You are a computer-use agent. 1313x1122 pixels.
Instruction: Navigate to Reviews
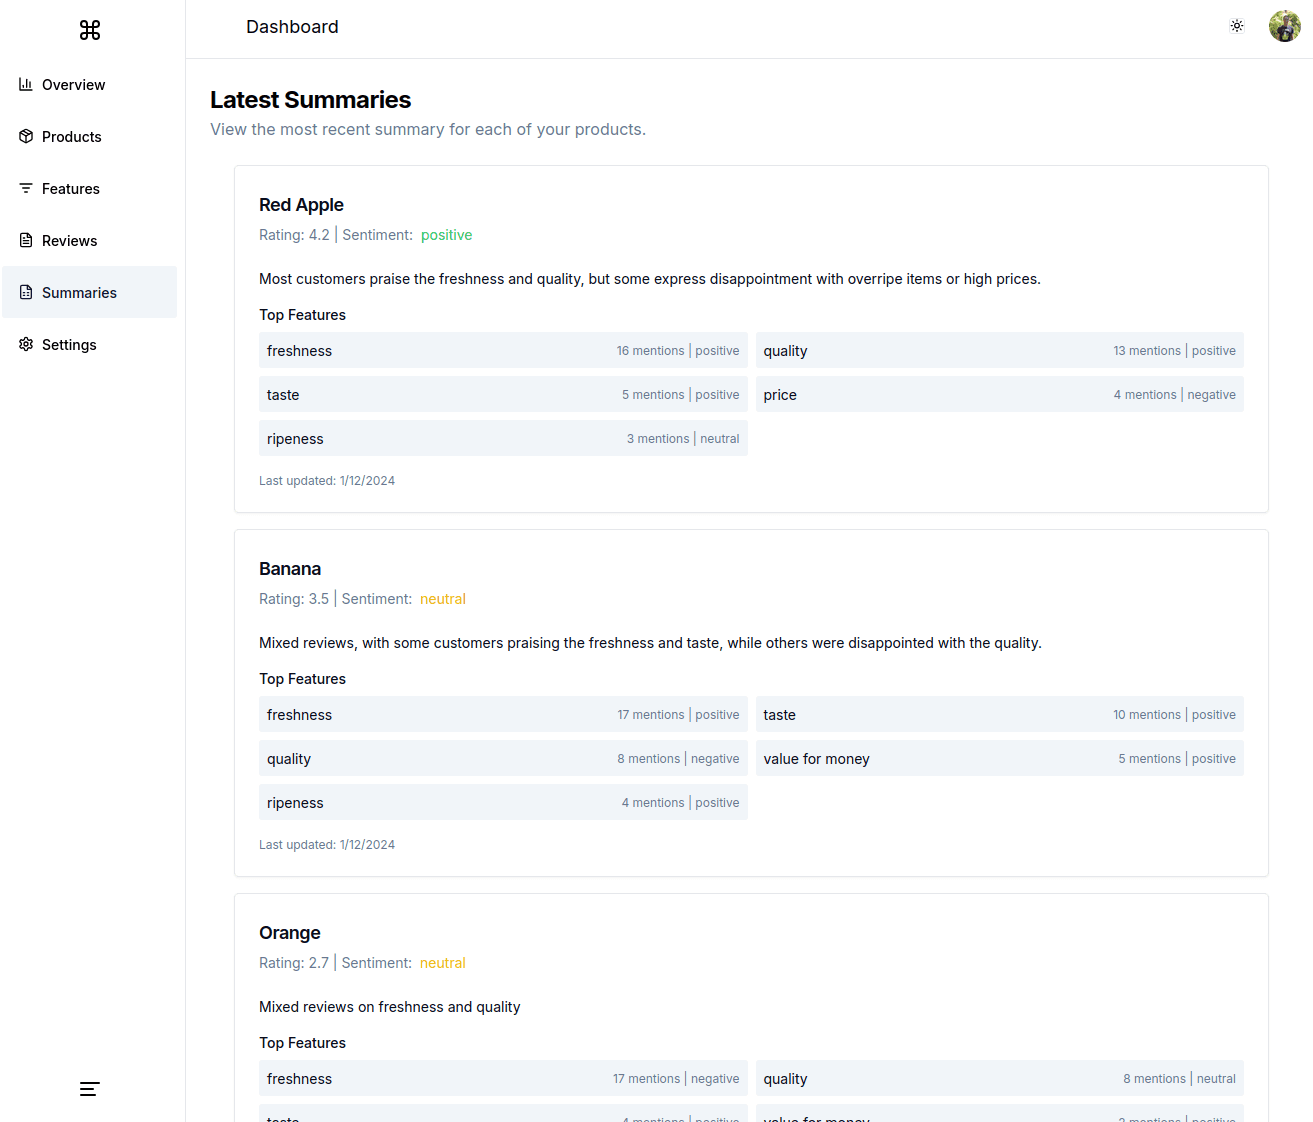click(90, 240)
